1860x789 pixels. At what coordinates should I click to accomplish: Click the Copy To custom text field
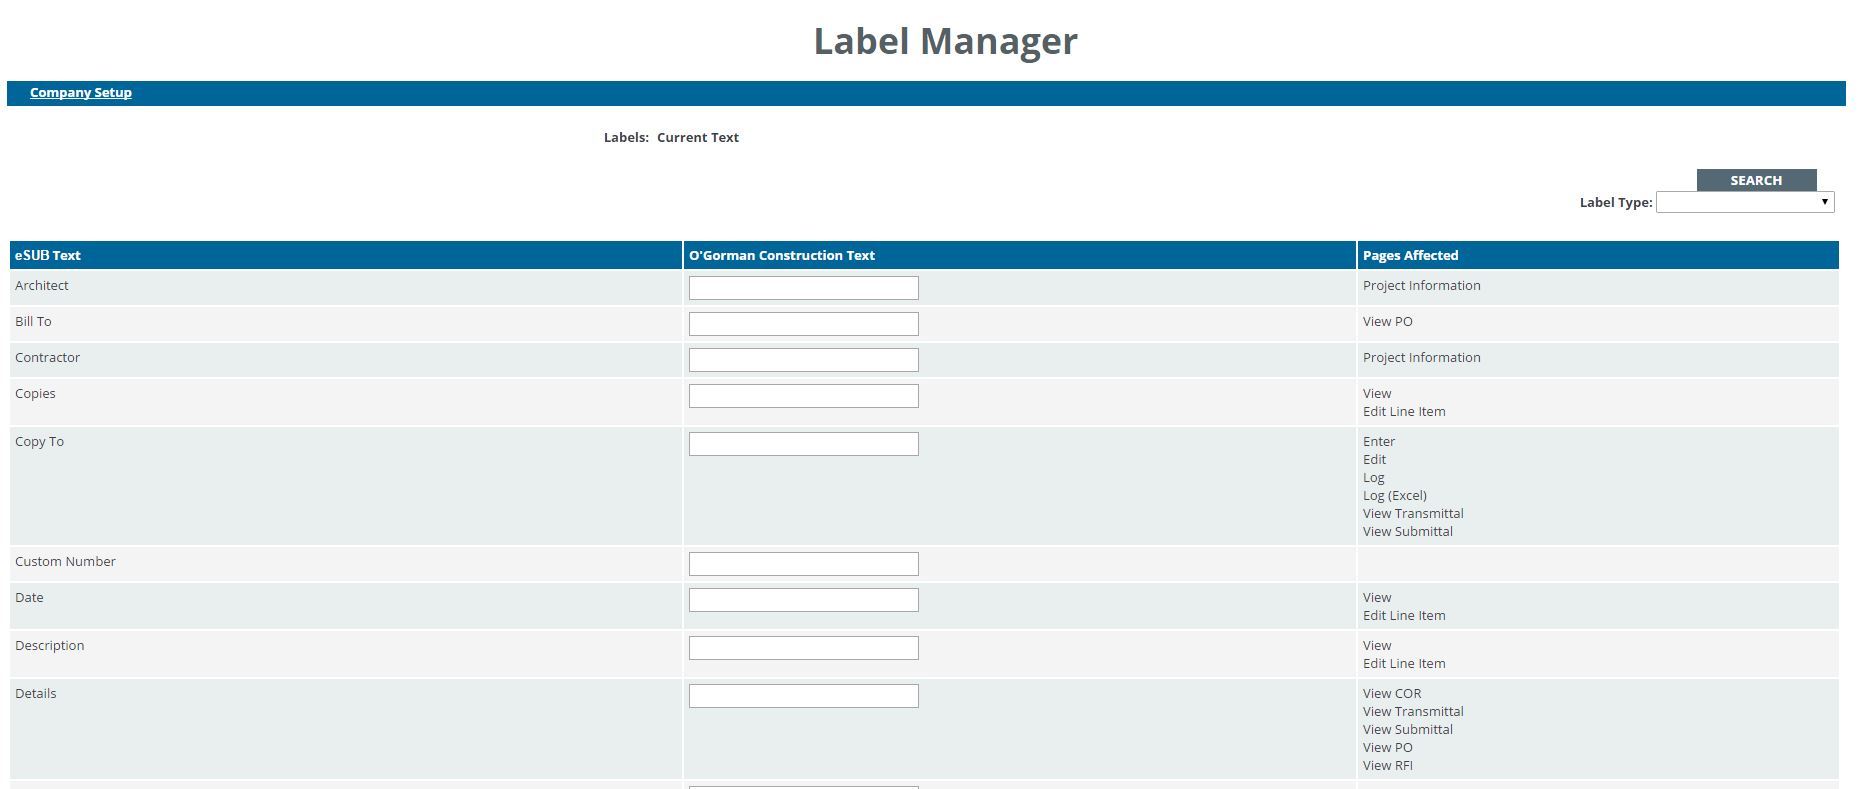click(803, 444)
